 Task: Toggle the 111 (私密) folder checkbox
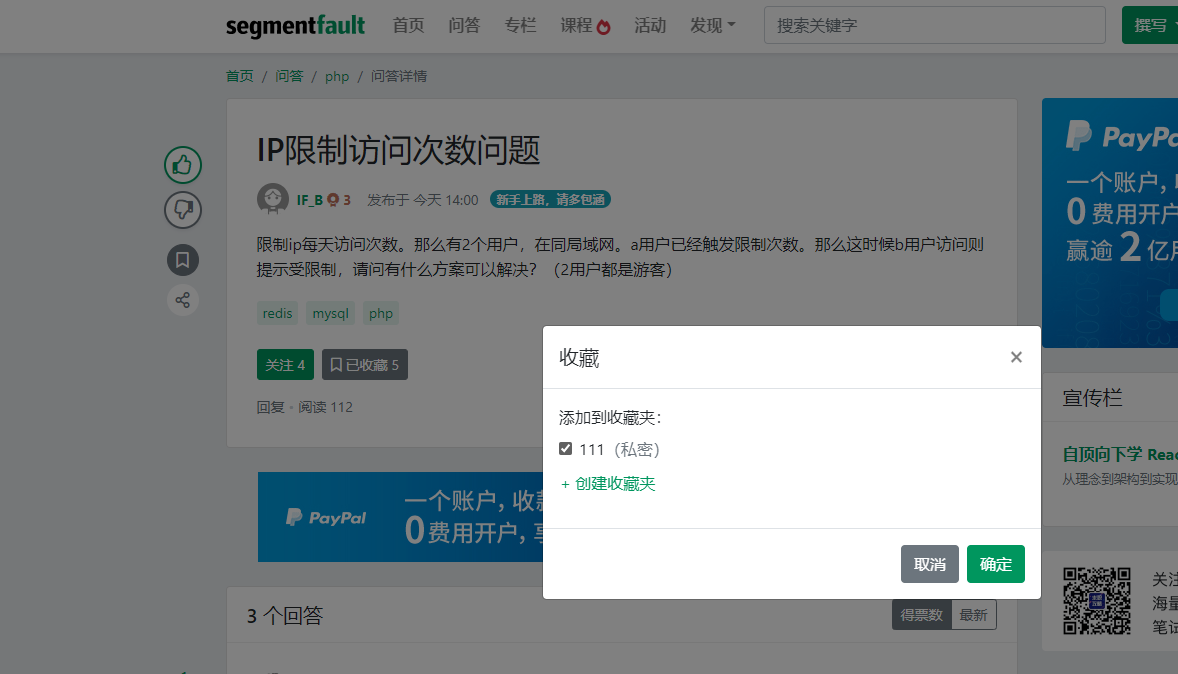click(566, 449)
